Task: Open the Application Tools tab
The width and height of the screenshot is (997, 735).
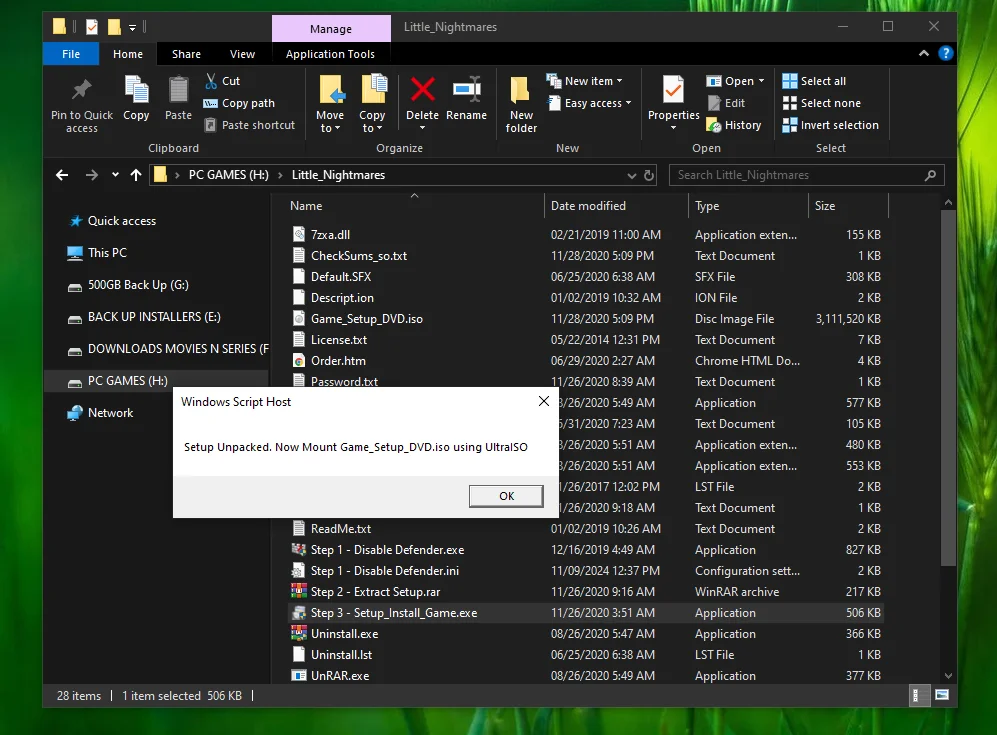Action: (x=330, y=54)
